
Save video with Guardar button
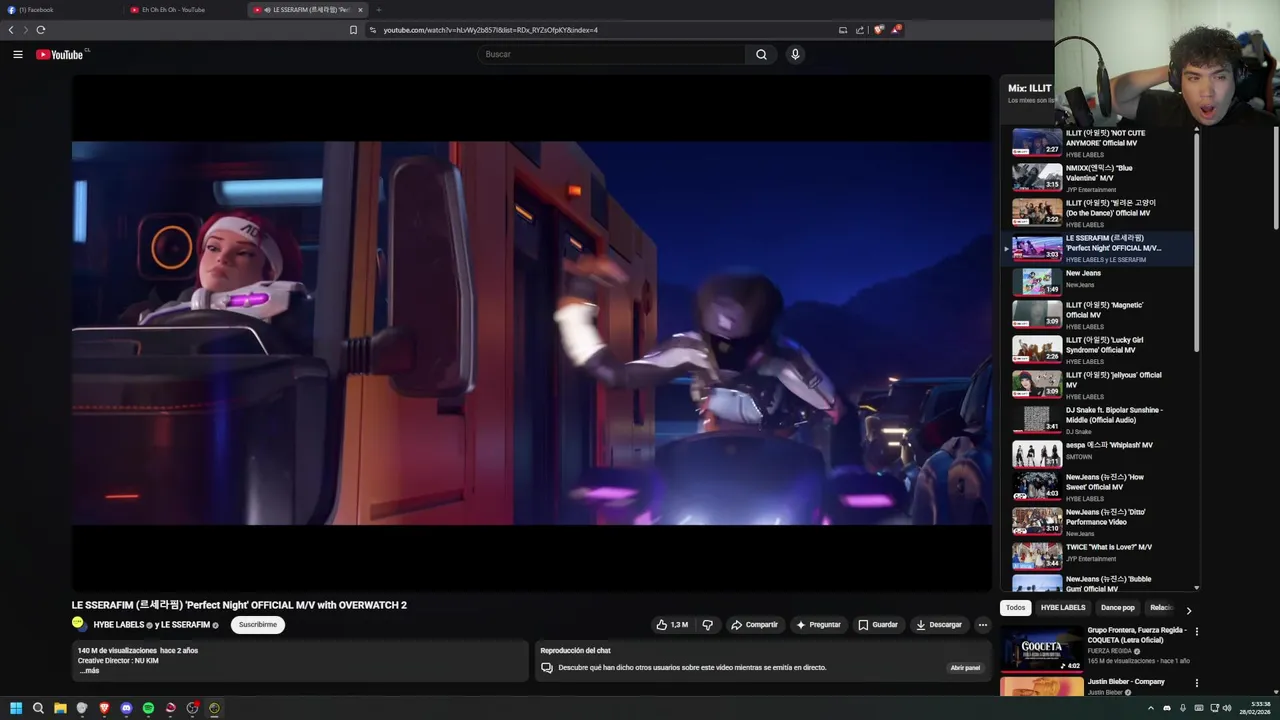pos(878,625)
